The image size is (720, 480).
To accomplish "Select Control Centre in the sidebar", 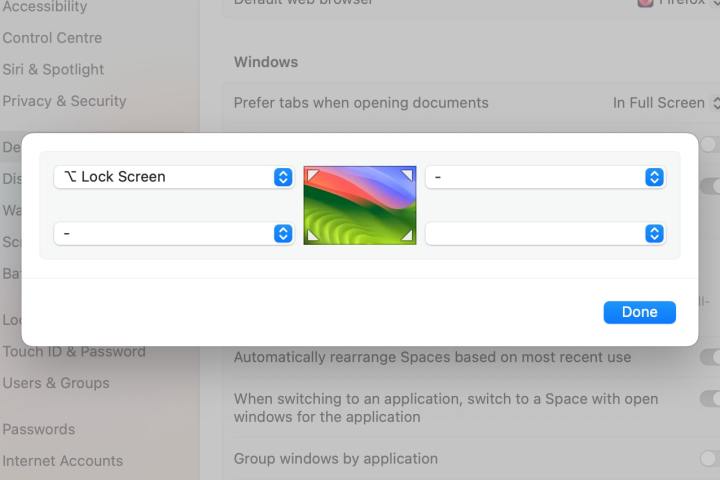I will point(52,38).
